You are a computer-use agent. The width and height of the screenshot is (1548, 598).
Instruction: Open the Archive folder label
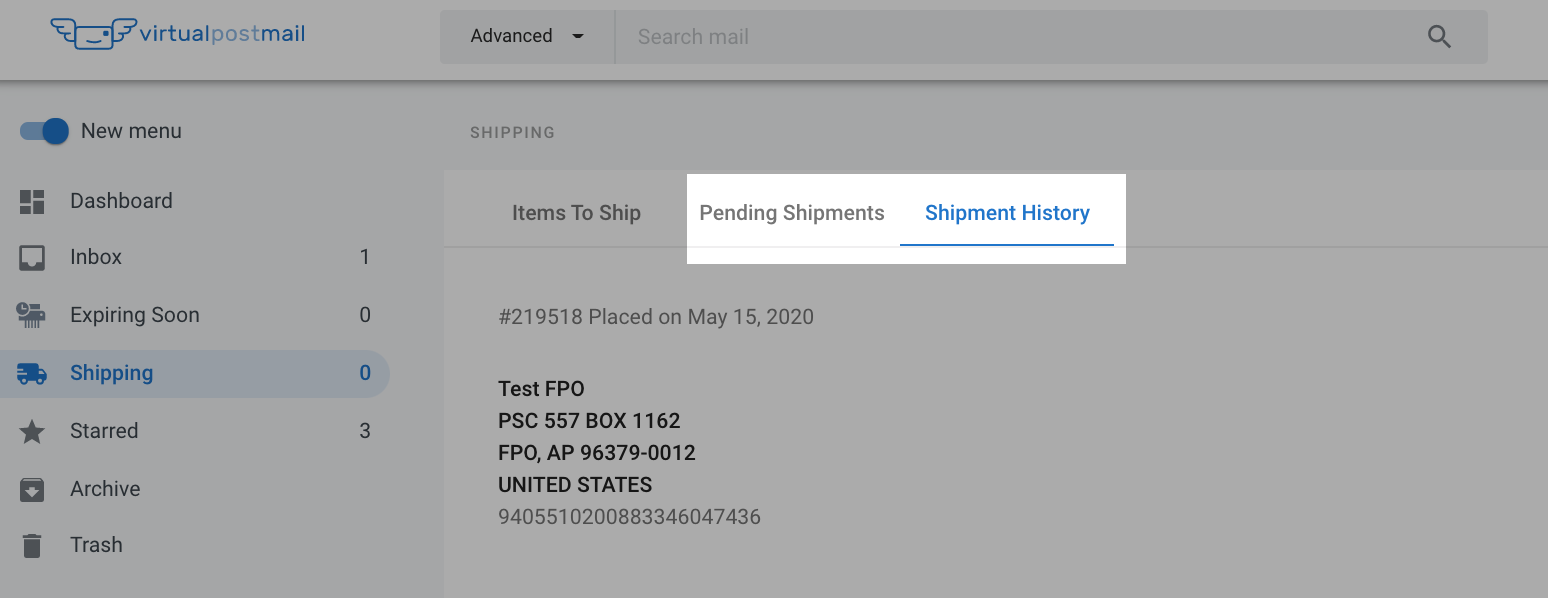point(105,489)
